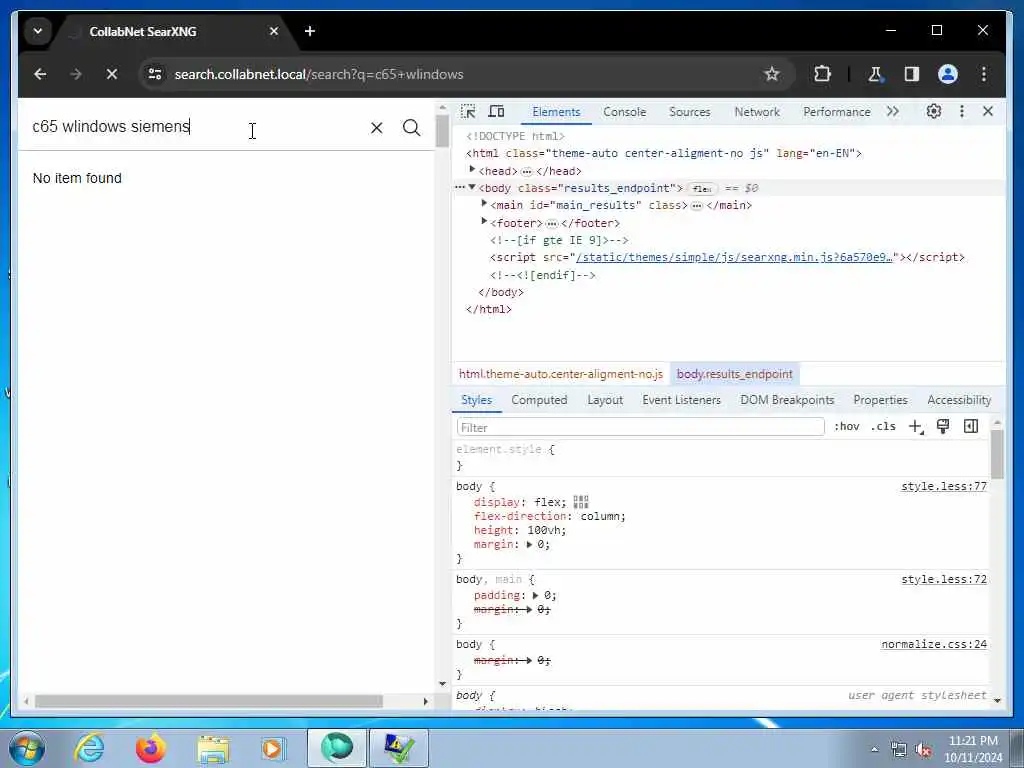Open the Windows Start menu
This screenshot has height=768, width=1024.
27,748
